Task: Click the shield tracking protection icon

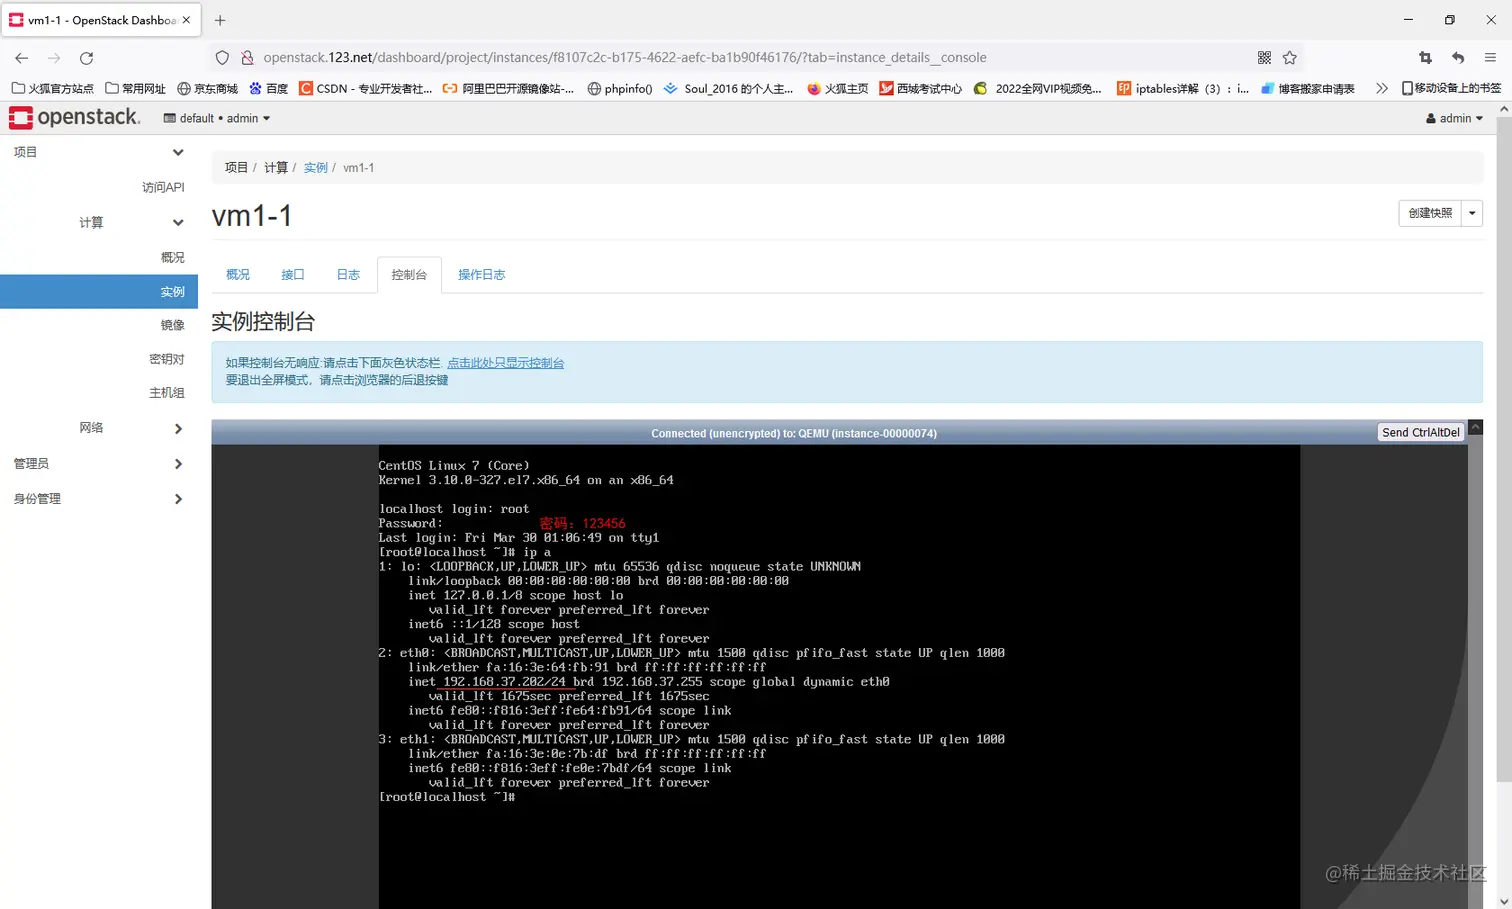Action: coord(223,58)
